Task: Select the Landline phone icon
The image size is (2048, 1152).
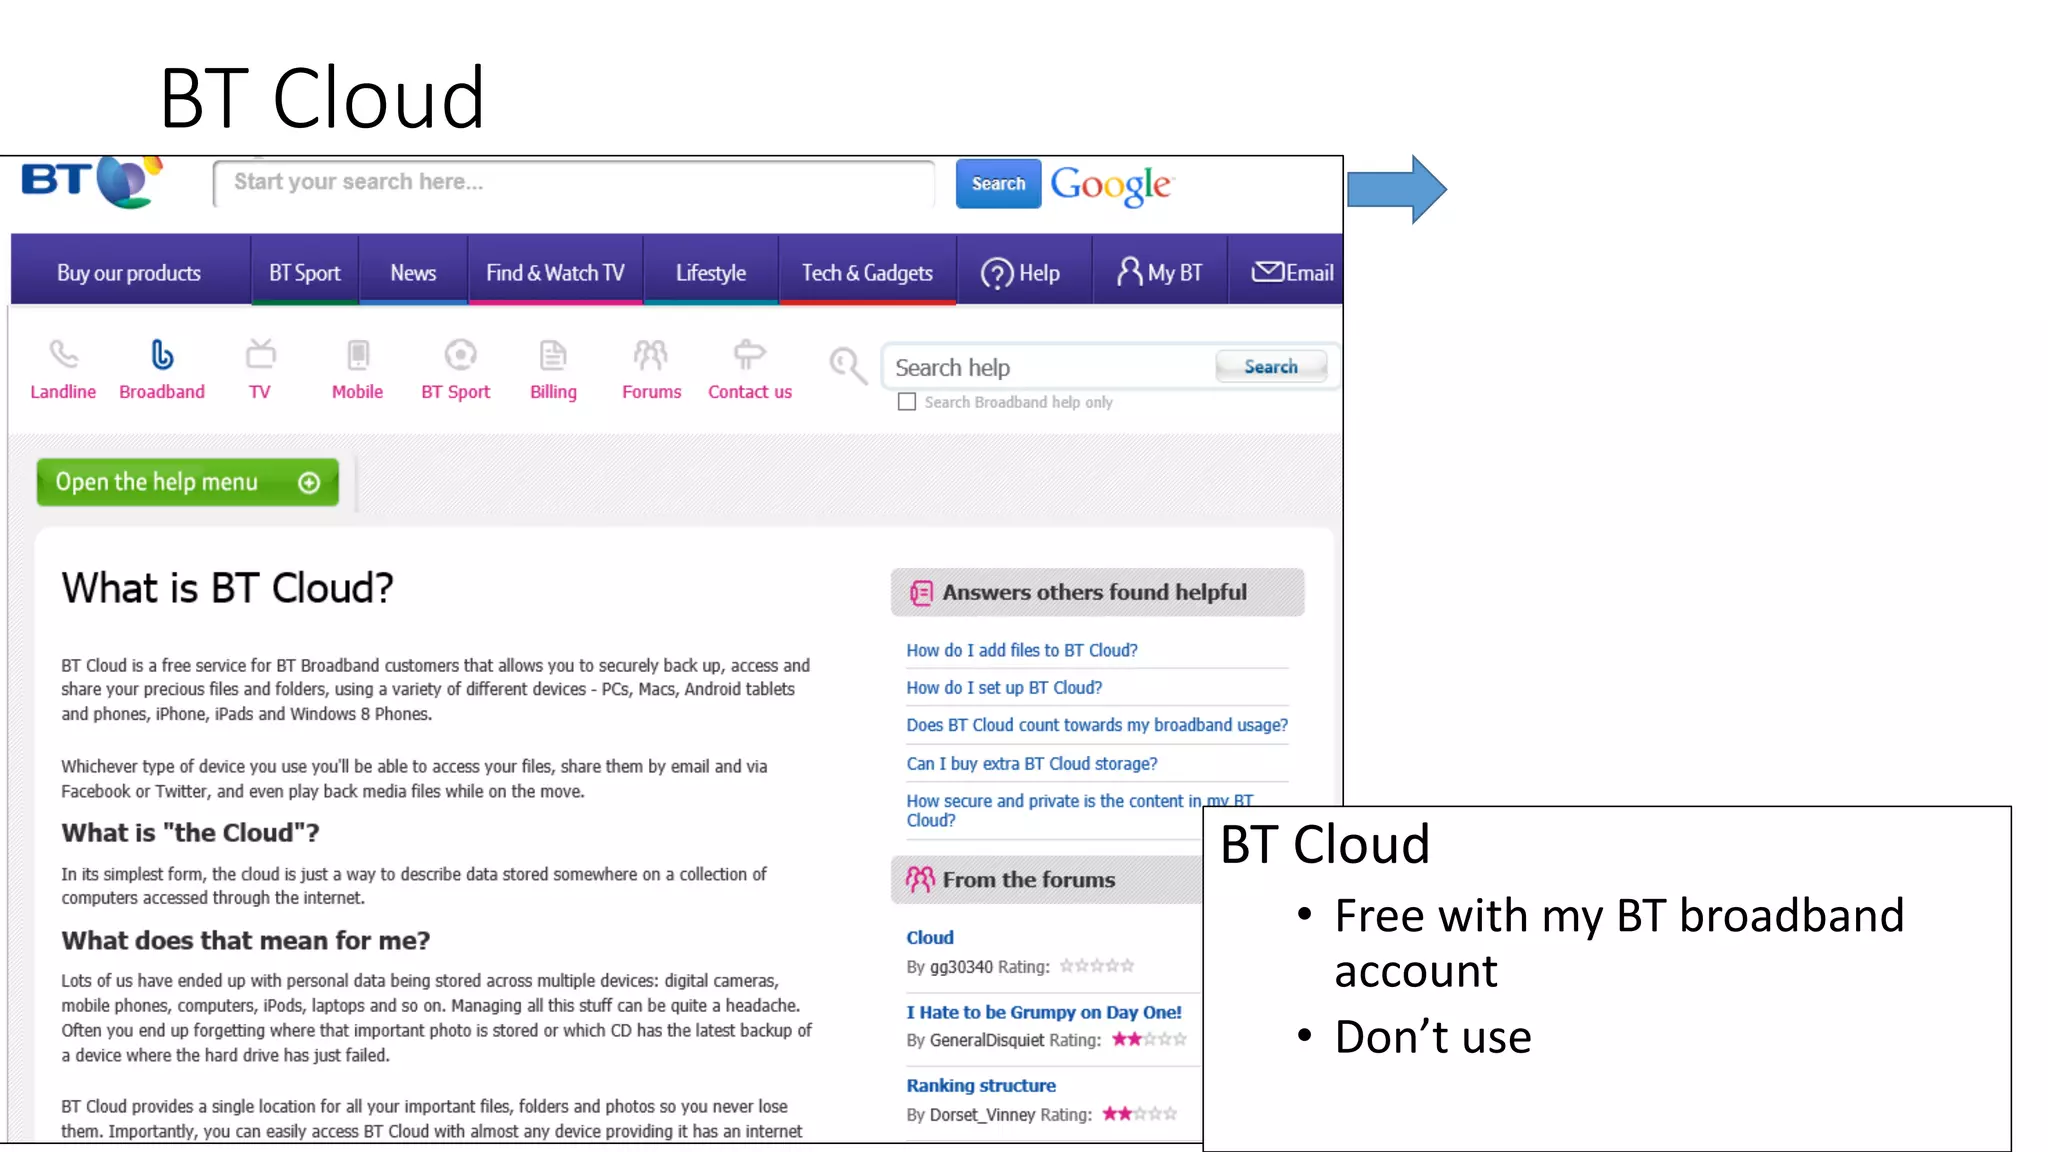Action: pyautogui.click(x=63, y=354)
